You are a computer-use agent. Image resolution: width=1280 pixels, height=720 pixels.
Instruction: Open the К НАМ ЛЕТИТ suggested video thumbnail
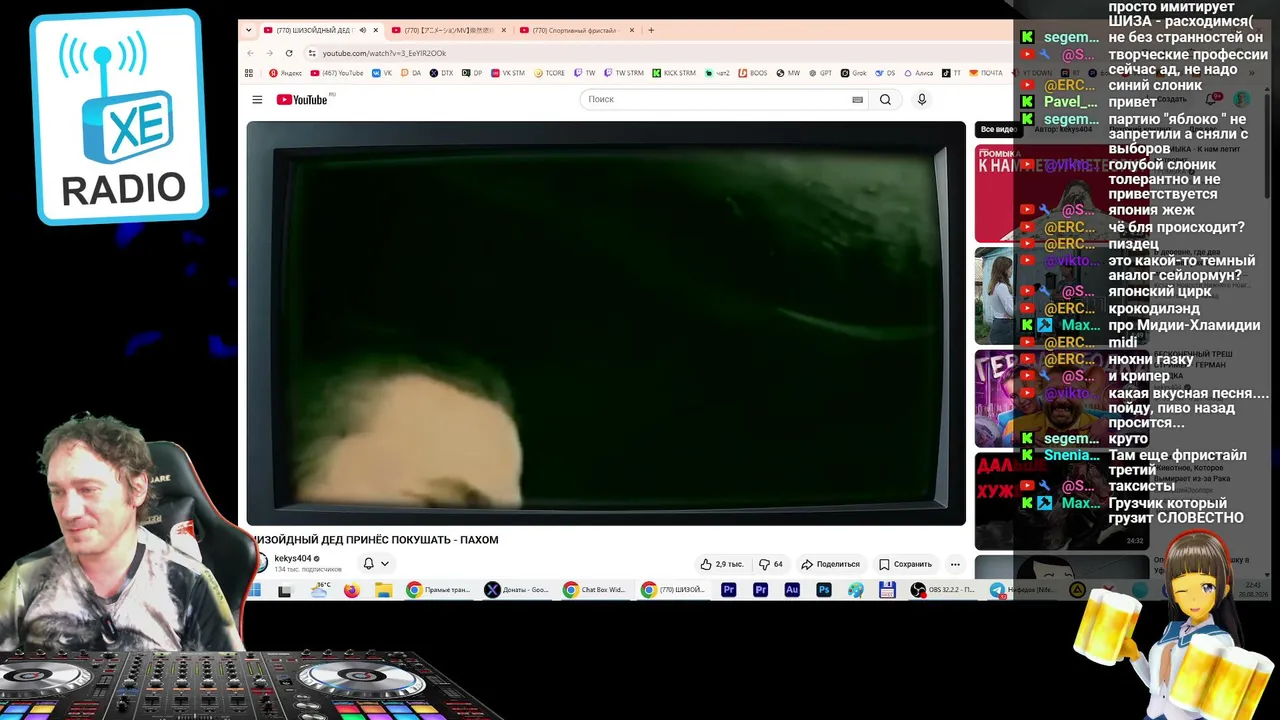click(x=1060, y=193)
